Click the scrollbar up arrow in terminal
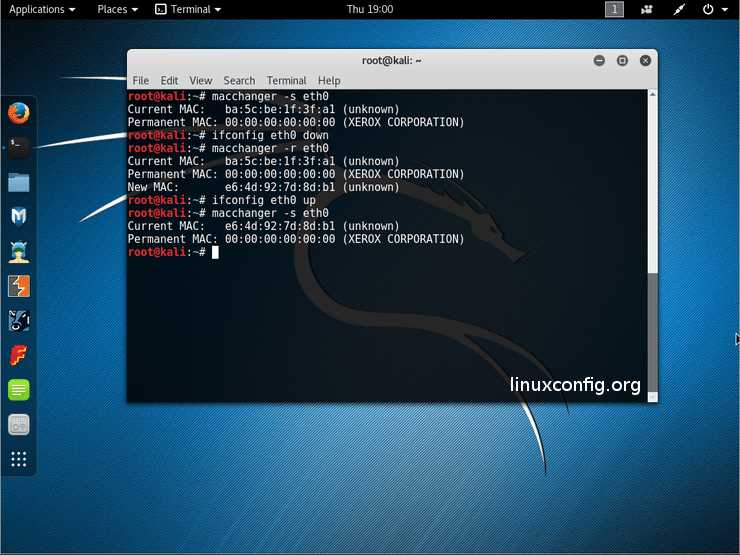The width and height of the screenshot is (740, 555). point(653,94)
